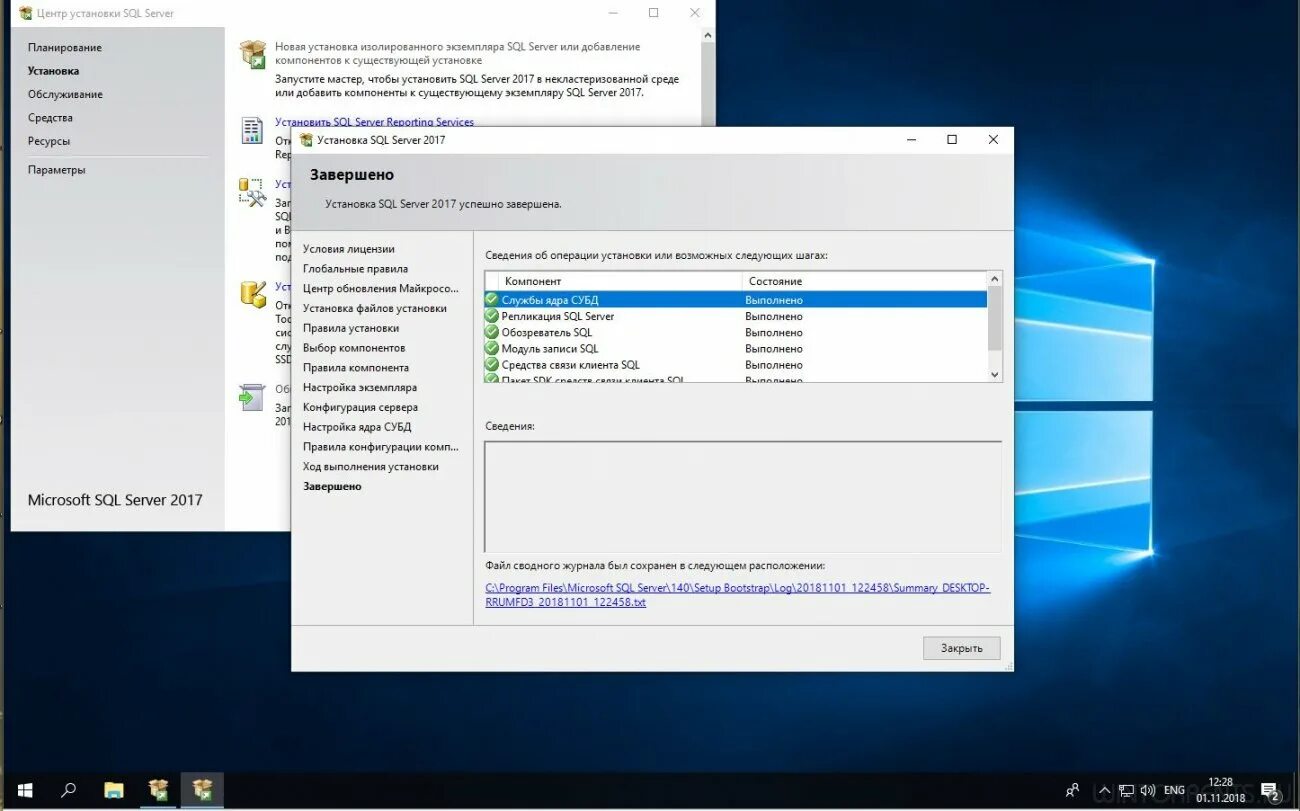Select the Обозреватель SQL row
Image resolution: width=1300 pixels, height=811 pixels.
click(736, 331)
